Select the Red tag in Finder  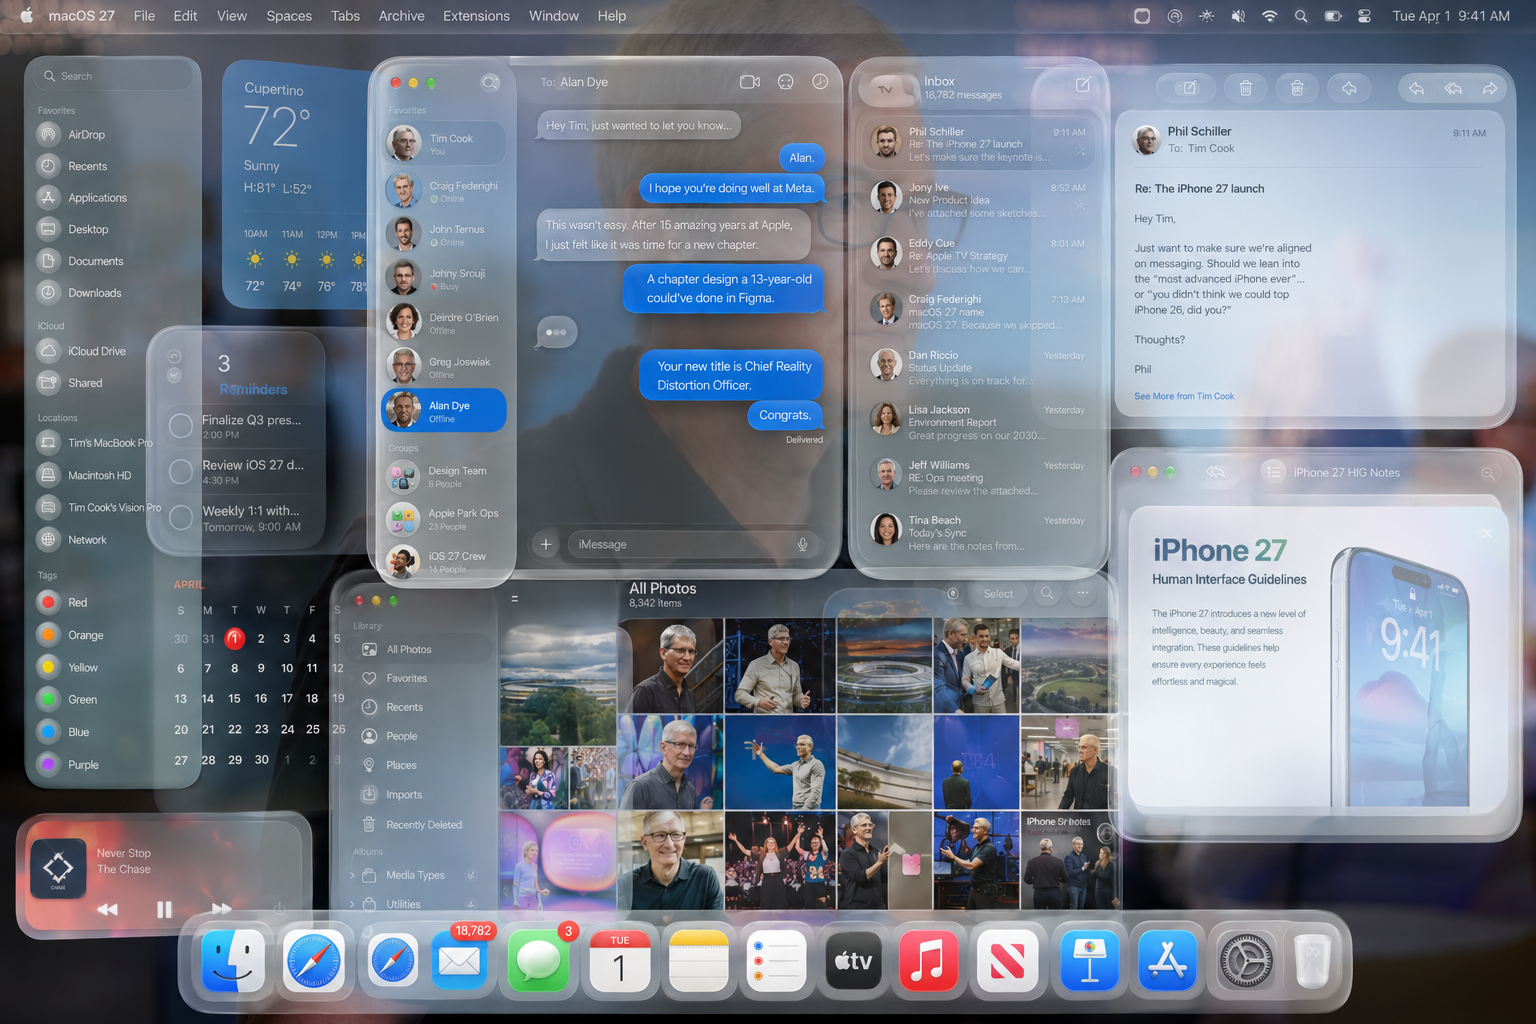pos(63,602)
